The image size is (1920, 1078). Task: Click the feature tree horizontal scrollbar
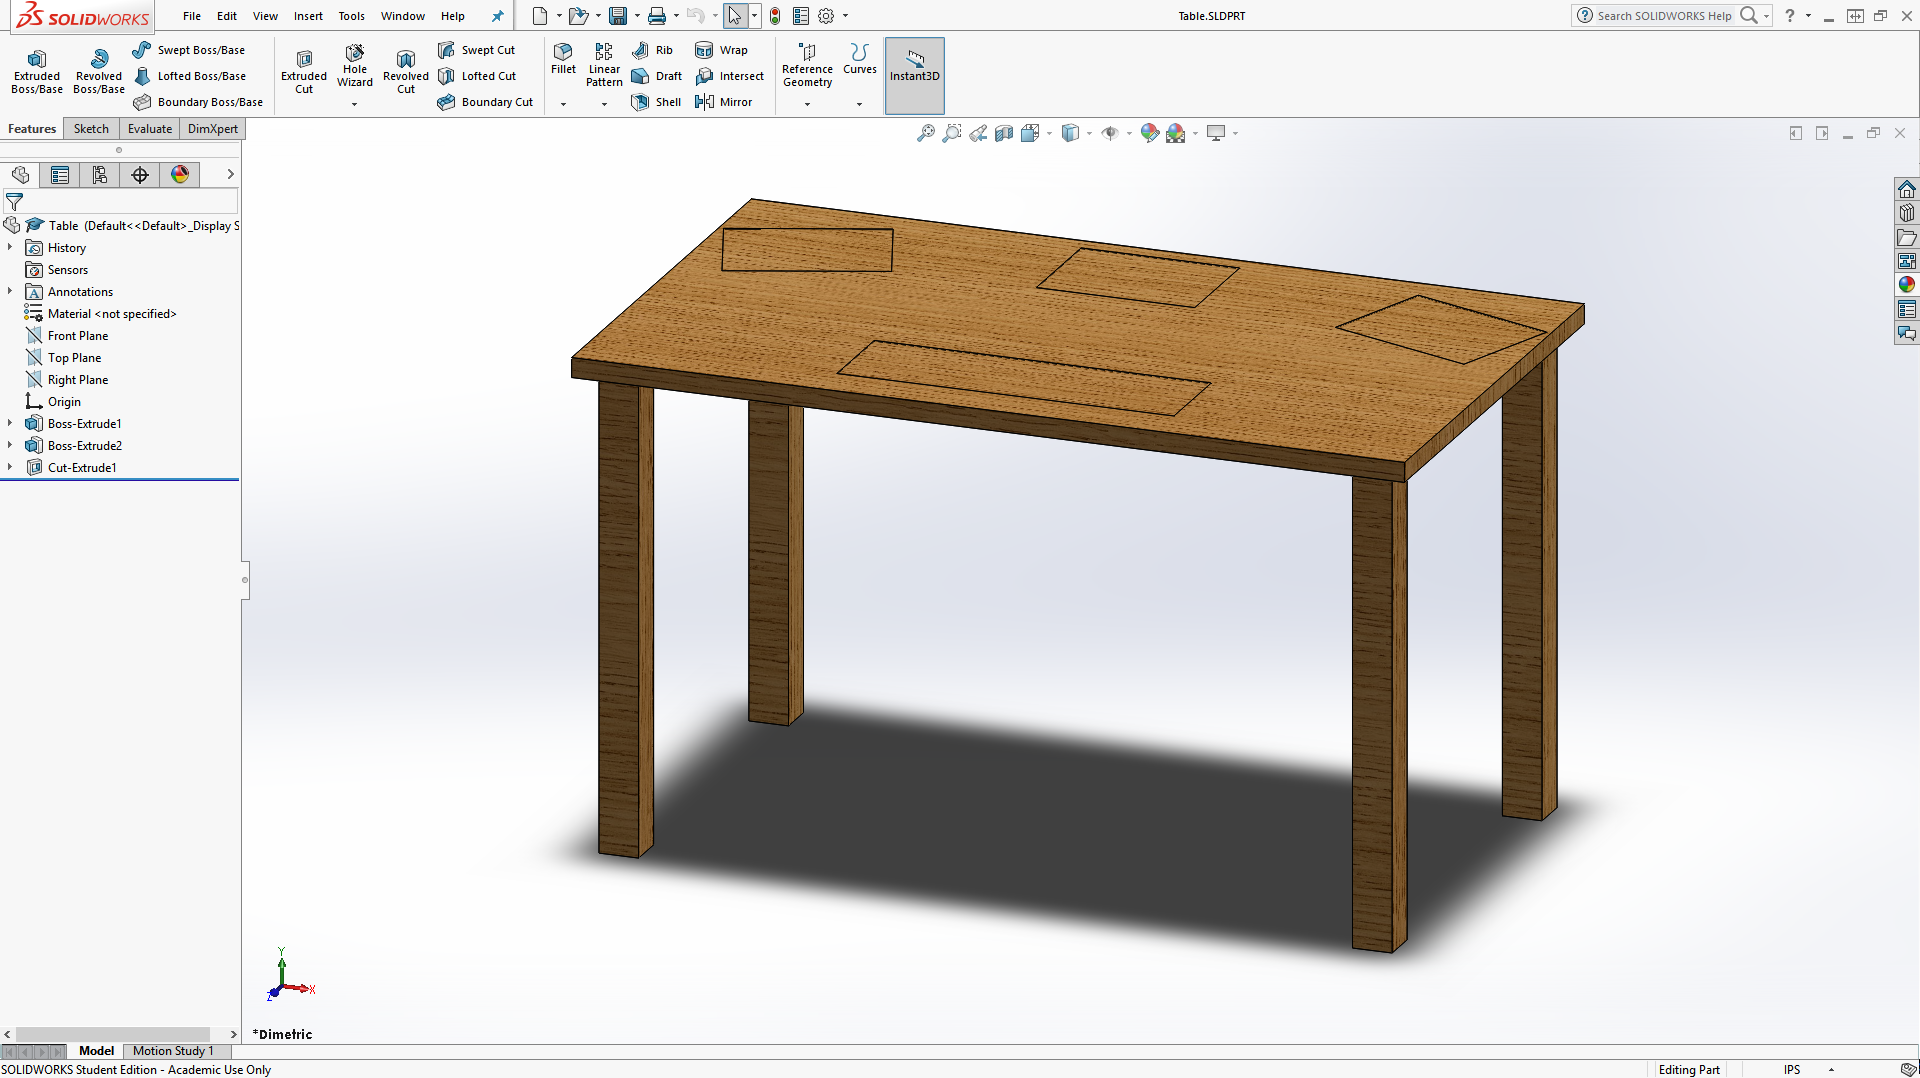113,1034
